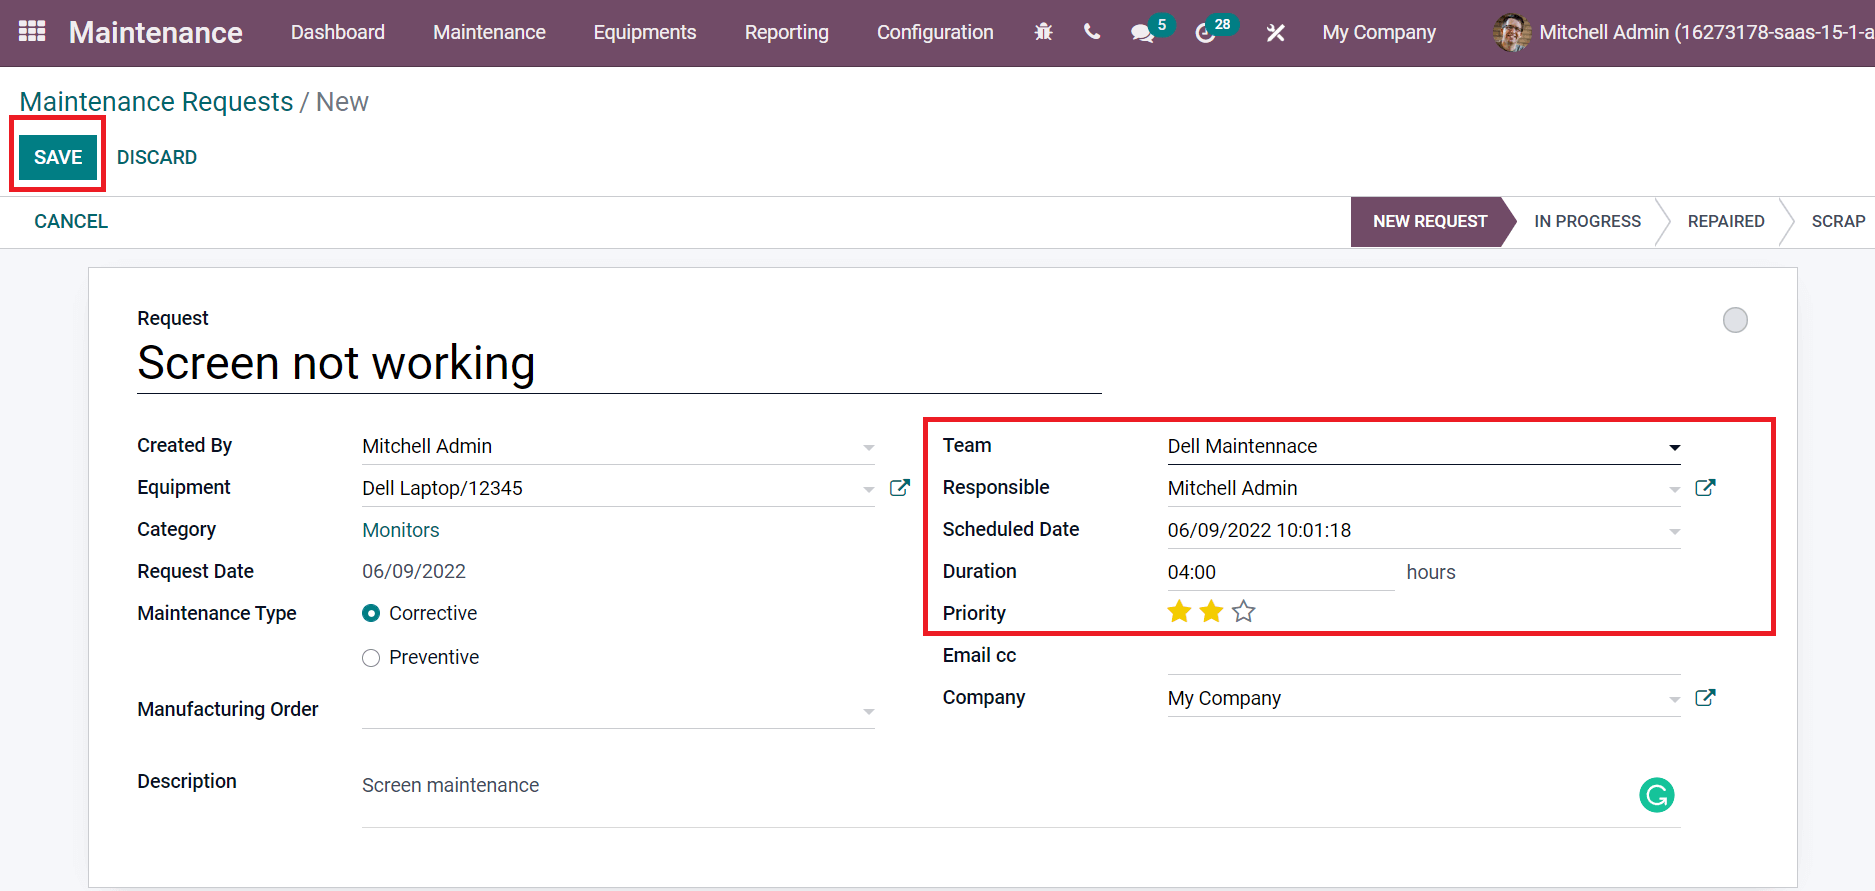The height and width of the screenshot is (891, 1875).
Task: Open the apps grid menu icon
Action: click(32, 32)
